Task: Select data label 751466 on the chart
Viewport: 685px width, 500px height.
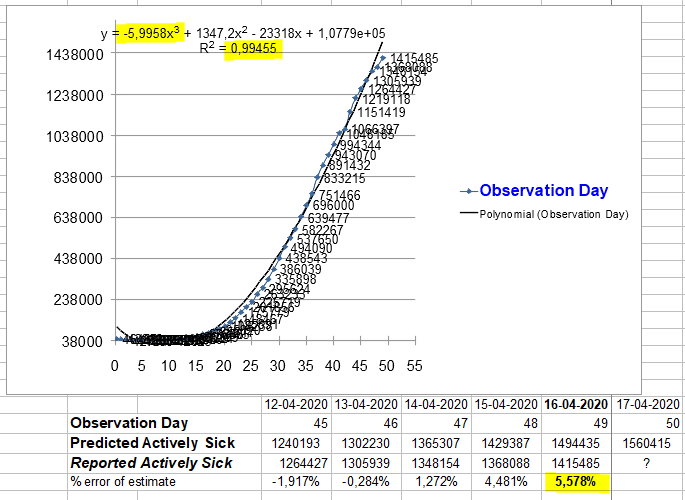Action: coord(340,195)
